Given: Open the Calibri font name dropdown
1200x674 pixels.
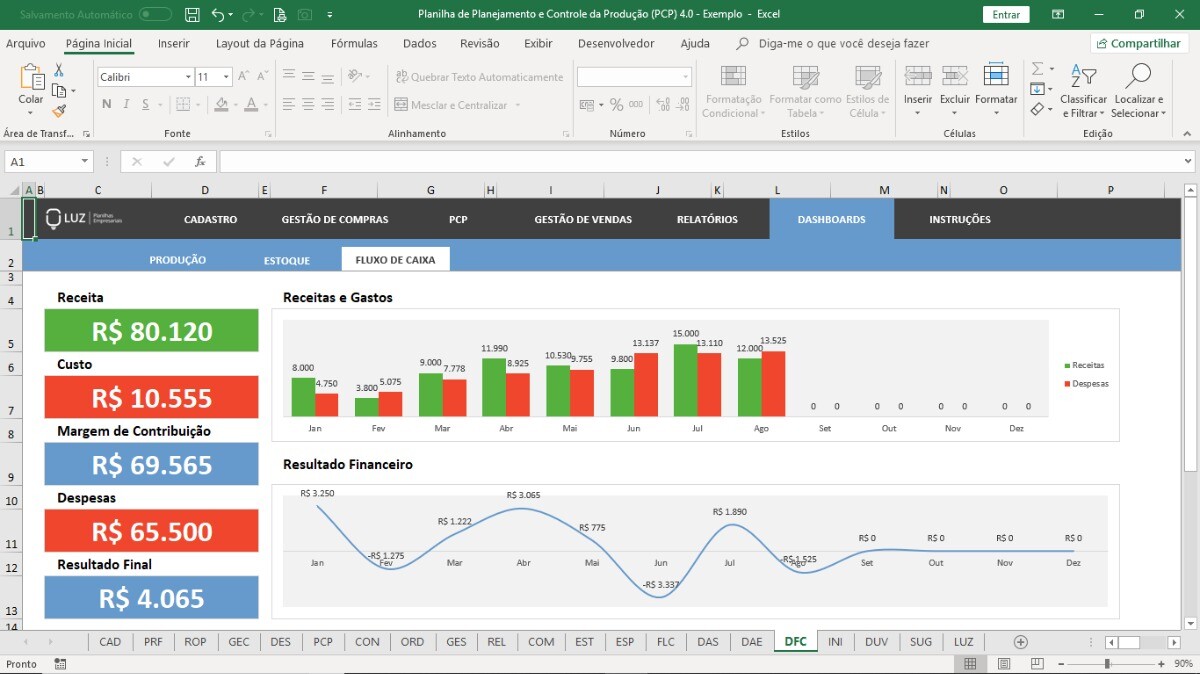Looking at the screenshot, I should (x=188, y=77).
